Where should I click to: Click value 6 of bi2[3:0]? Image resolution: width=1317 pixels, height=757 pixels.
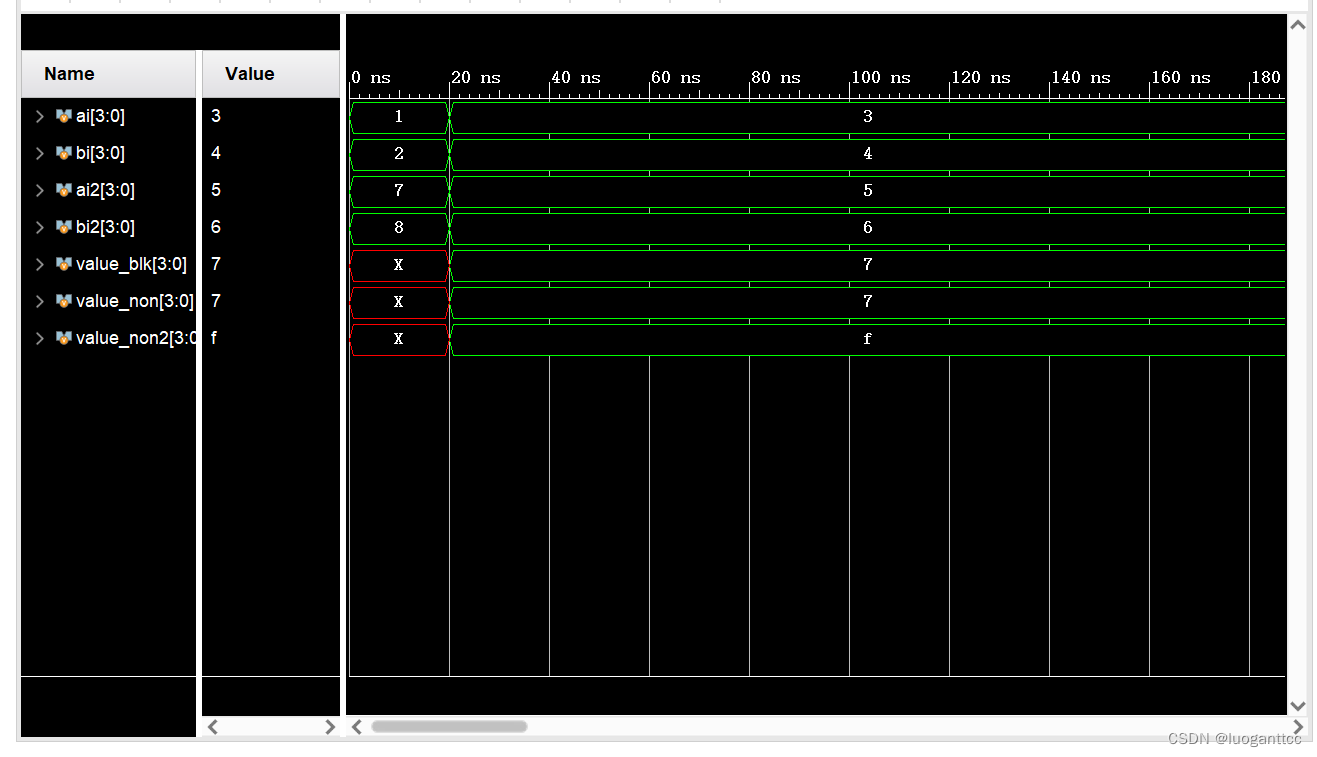[x=216, y=227]
